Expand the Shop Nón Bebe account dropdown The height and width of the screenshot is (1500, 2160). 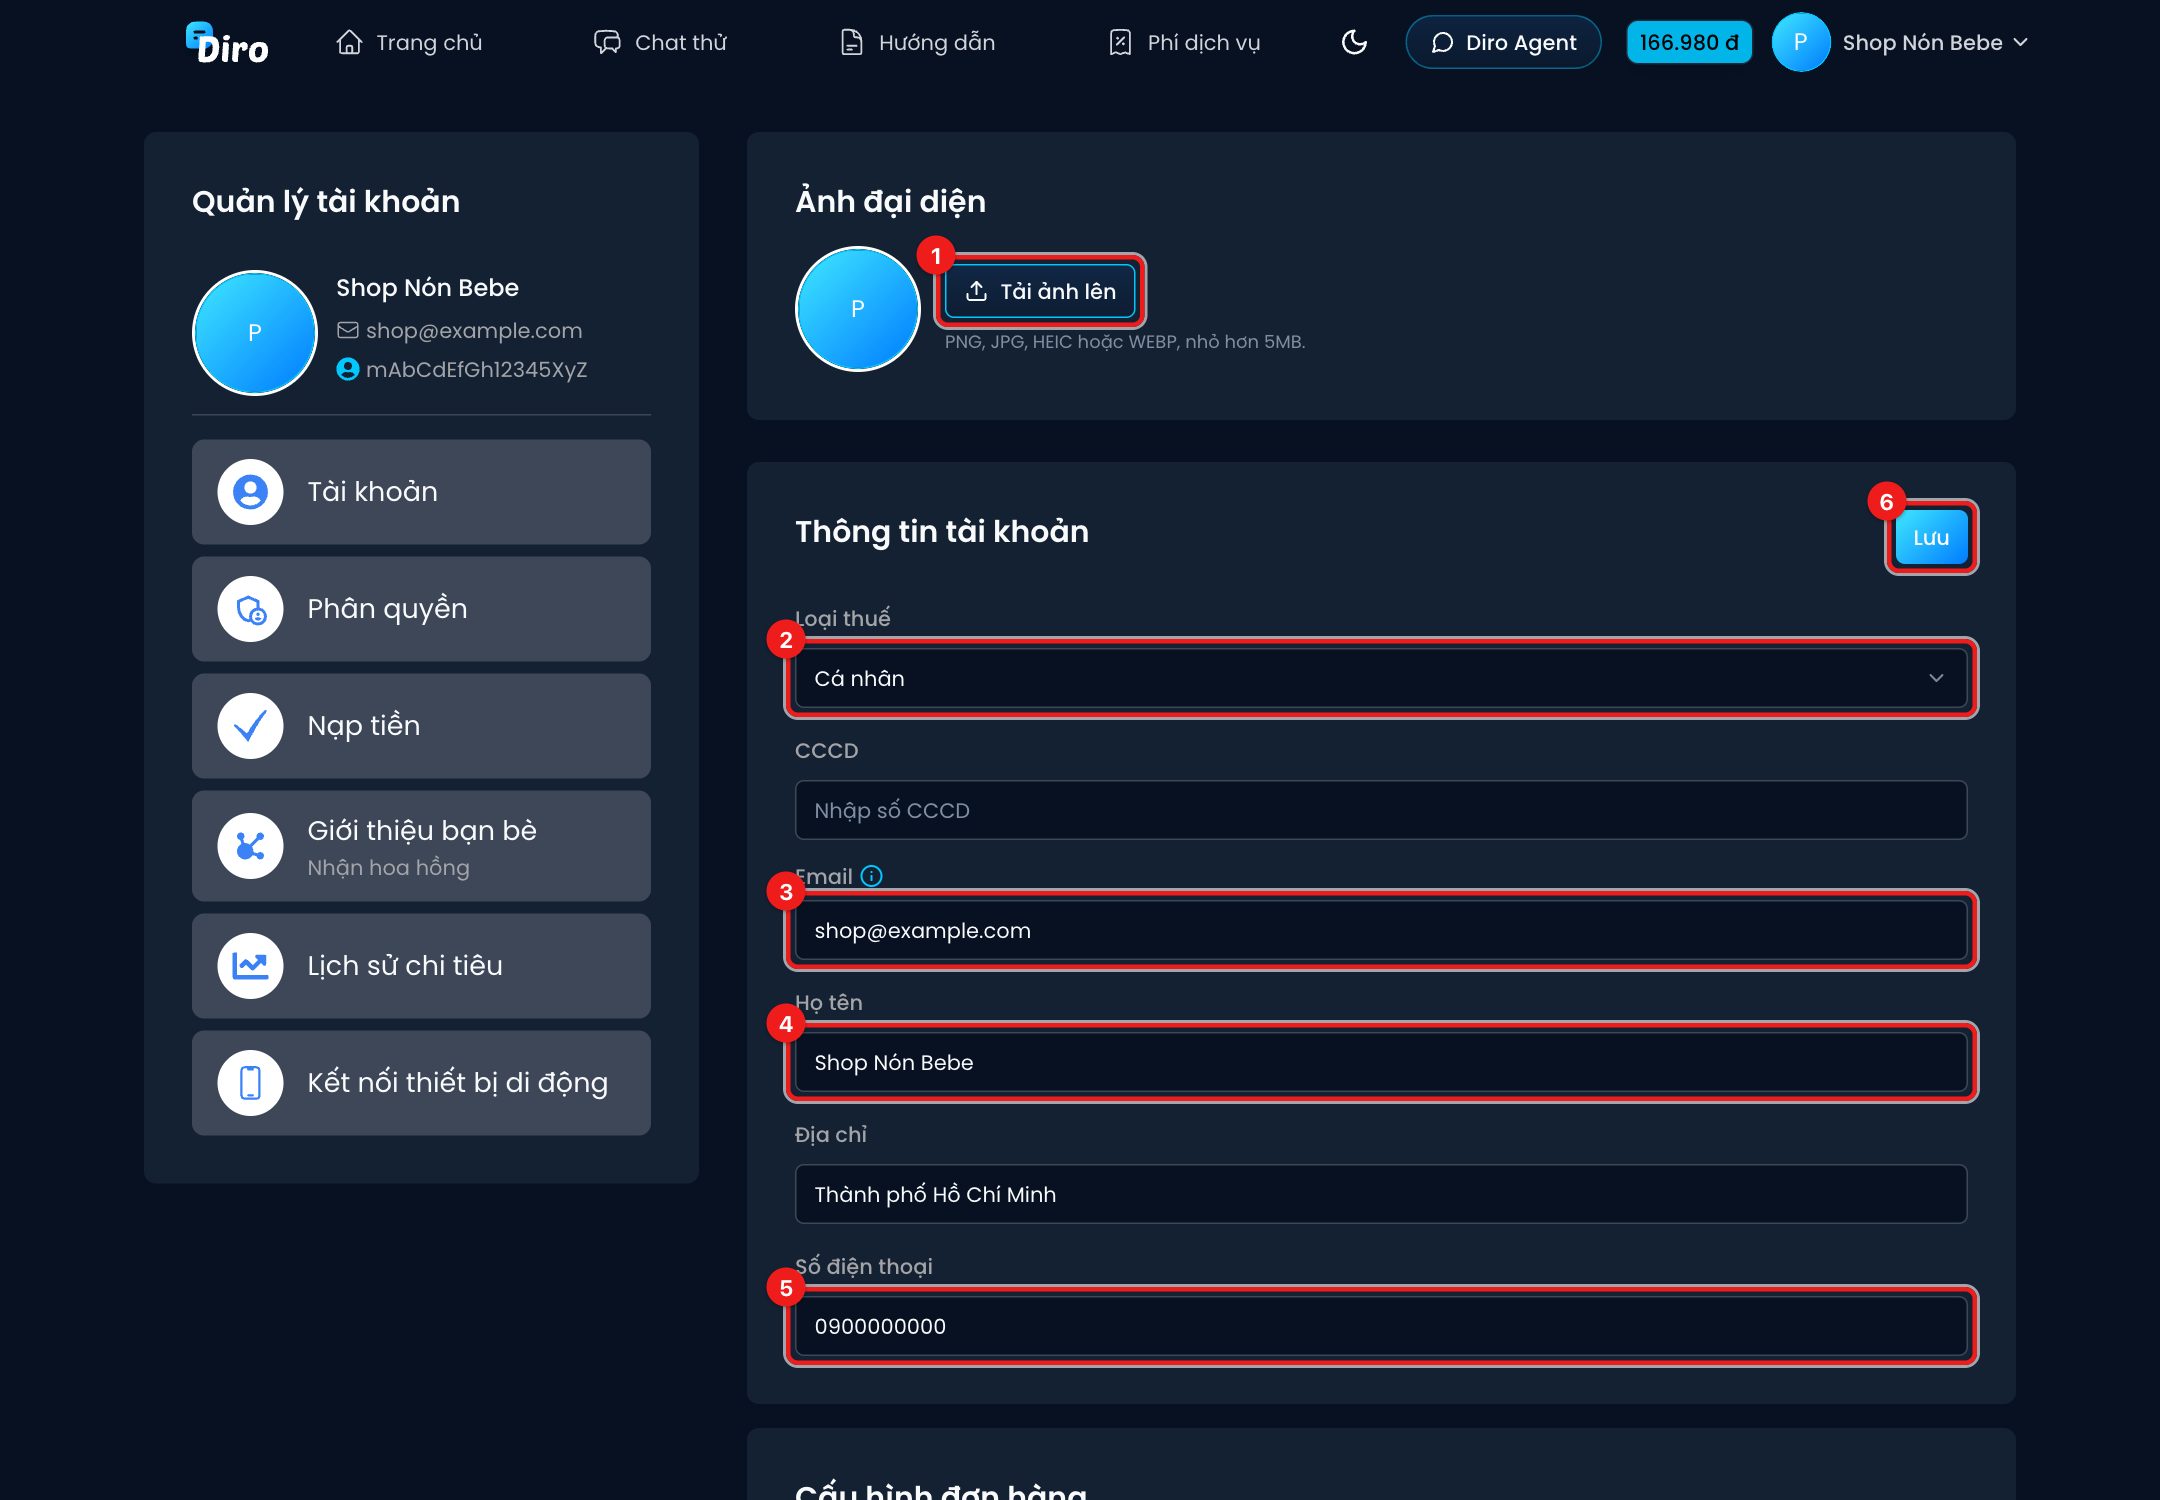coord(1935,42)
